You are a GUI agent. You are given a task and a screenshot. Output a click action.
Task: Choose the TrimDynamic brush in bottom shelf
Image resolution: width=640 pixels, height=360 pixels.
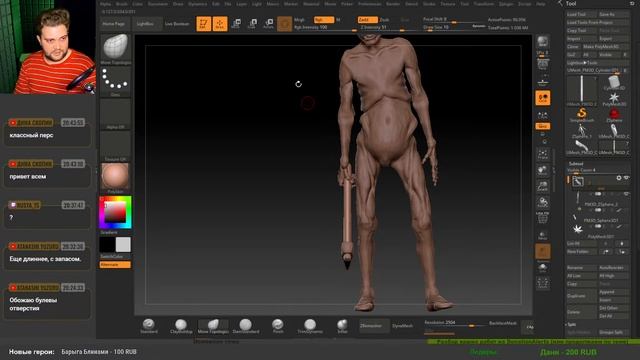pos(310,326)
